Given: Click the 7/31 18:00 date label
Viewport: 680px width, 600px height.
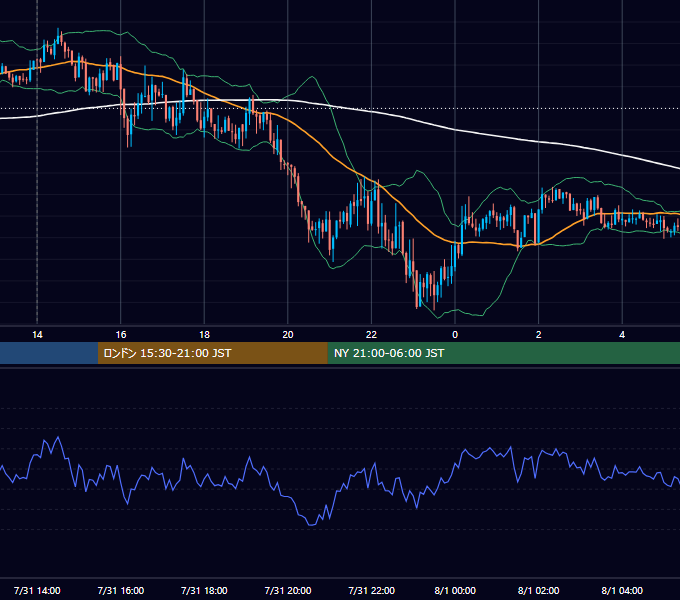Looking at the screenshot, I should click(204, 590).
